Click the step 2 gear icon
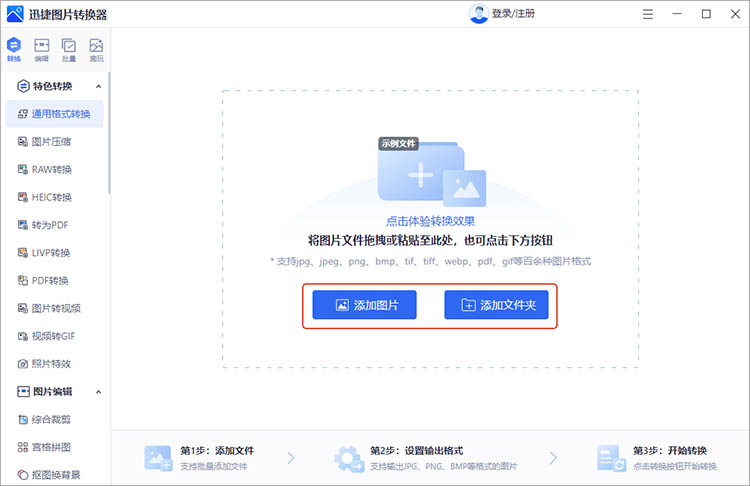The height and width of the screenshot is (486, 750). click(349, 458)
